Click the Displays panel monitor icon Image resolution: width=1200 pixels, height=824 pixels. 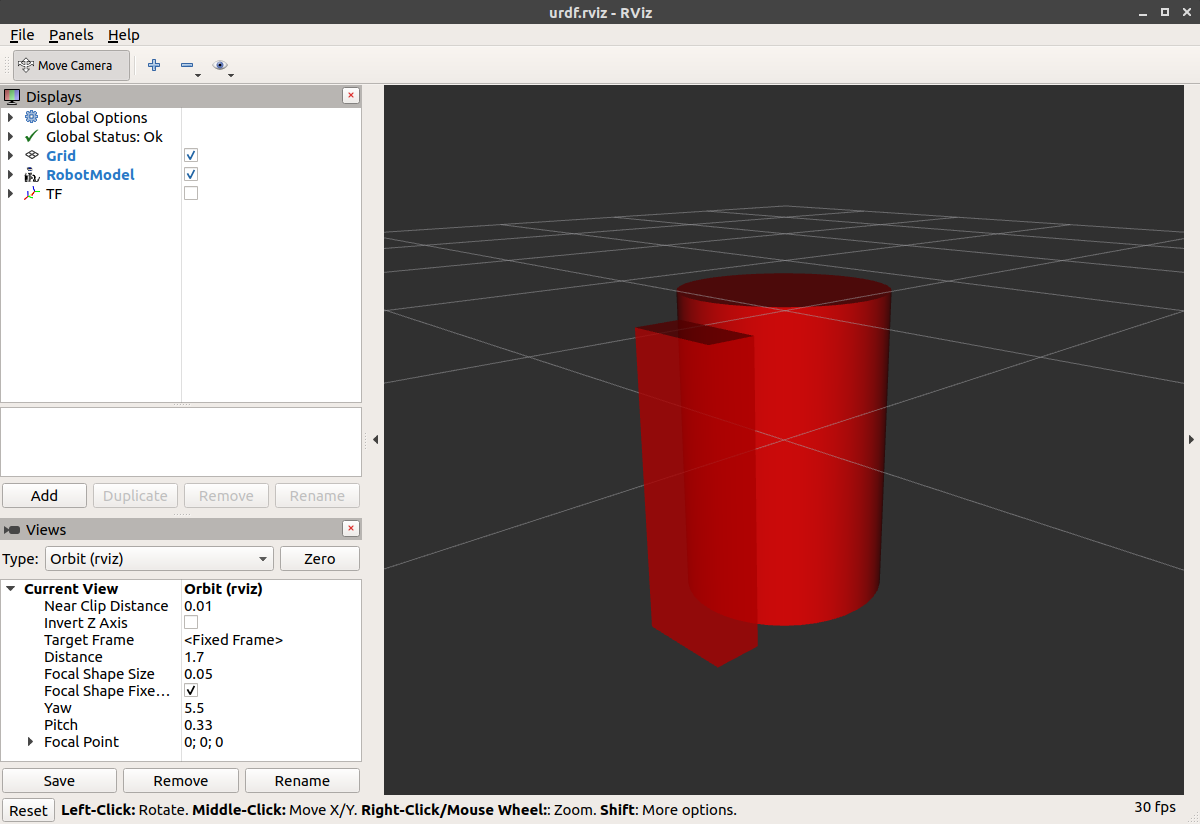pos(12,97)
